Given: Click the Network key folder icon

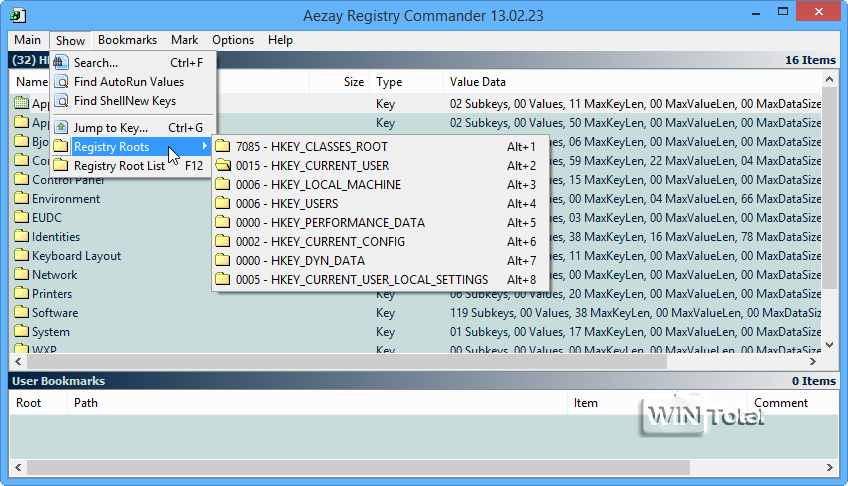Looking at the screenshot, I should coord(22,274).
